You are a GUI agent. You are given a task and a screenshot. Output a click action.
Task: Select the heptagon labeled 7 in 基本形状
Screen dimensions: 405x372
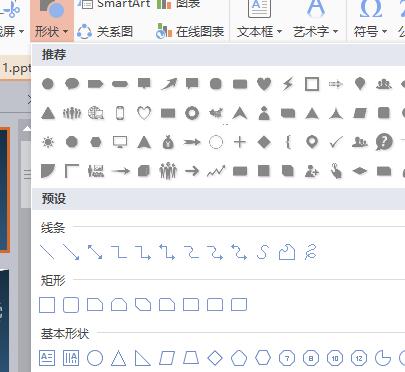click(287, 358)
